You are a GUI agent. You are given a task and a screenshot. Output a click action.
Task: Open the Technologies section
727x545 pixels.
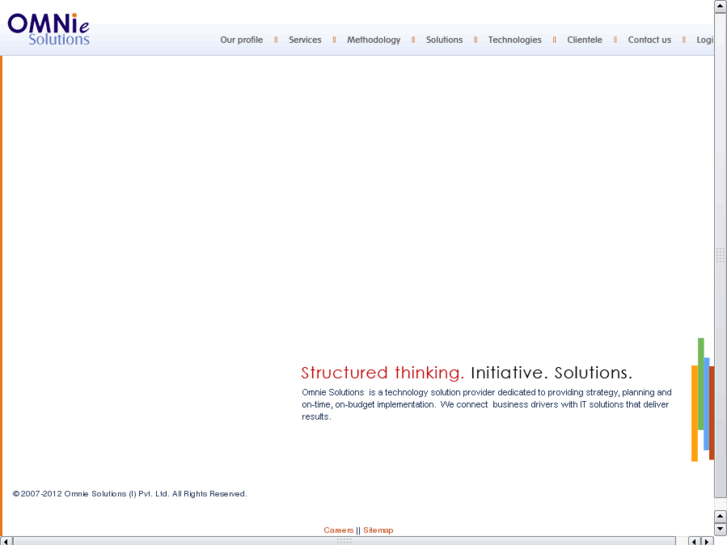[514, 40]
